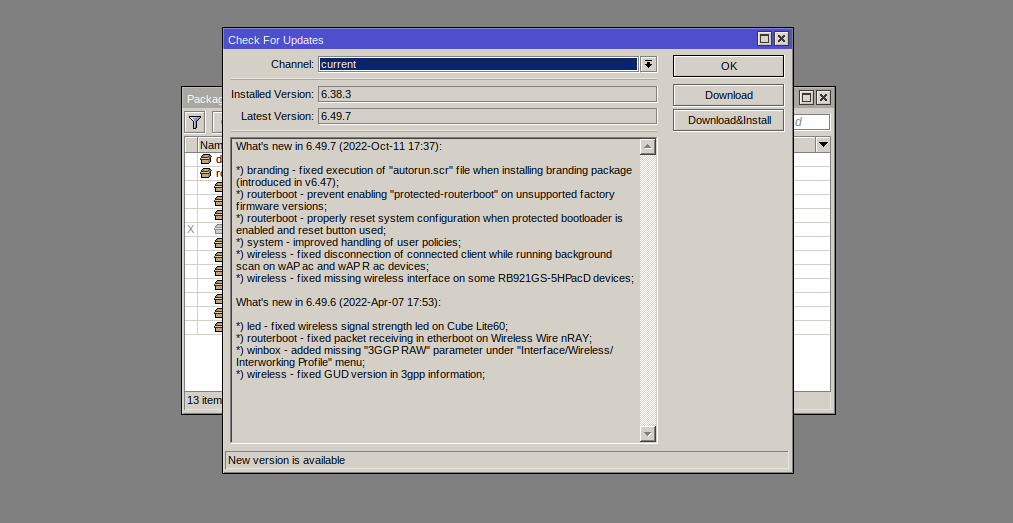Select the Installed Version field 6.38.3
The width and height of the screenshot is (1013, 523).
[487, 94]
